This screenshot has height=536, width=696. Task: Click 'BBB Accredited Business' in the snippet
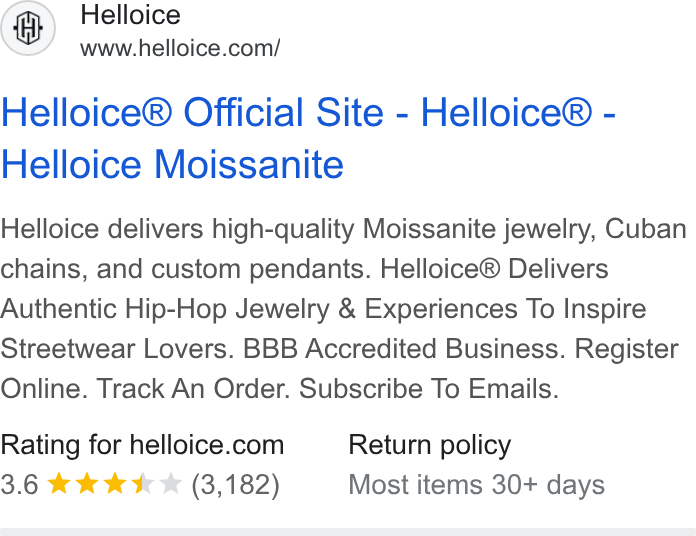[403, 349]
